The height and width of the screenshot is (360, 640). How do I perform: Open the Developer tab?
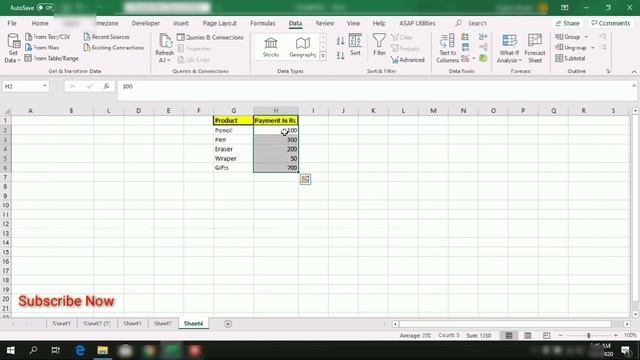146,23
